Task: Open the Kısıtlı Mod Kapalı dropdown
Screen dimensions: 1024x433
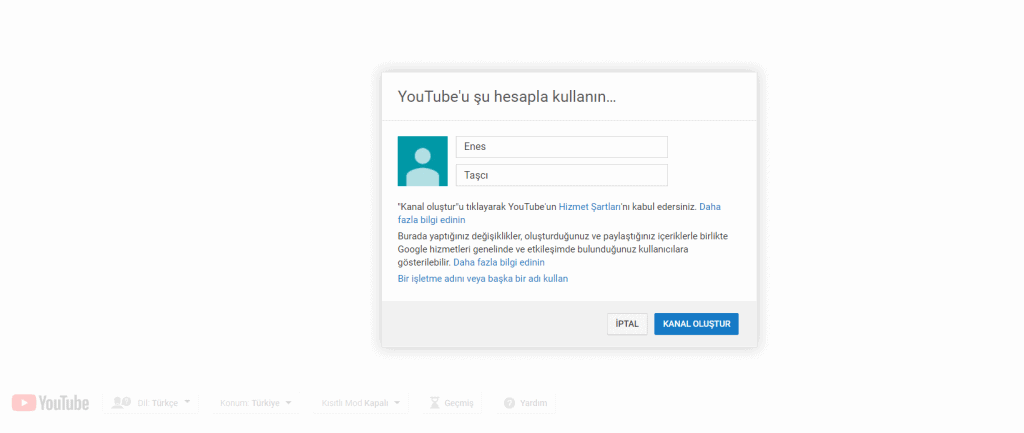Action: (x=360, y=402)
